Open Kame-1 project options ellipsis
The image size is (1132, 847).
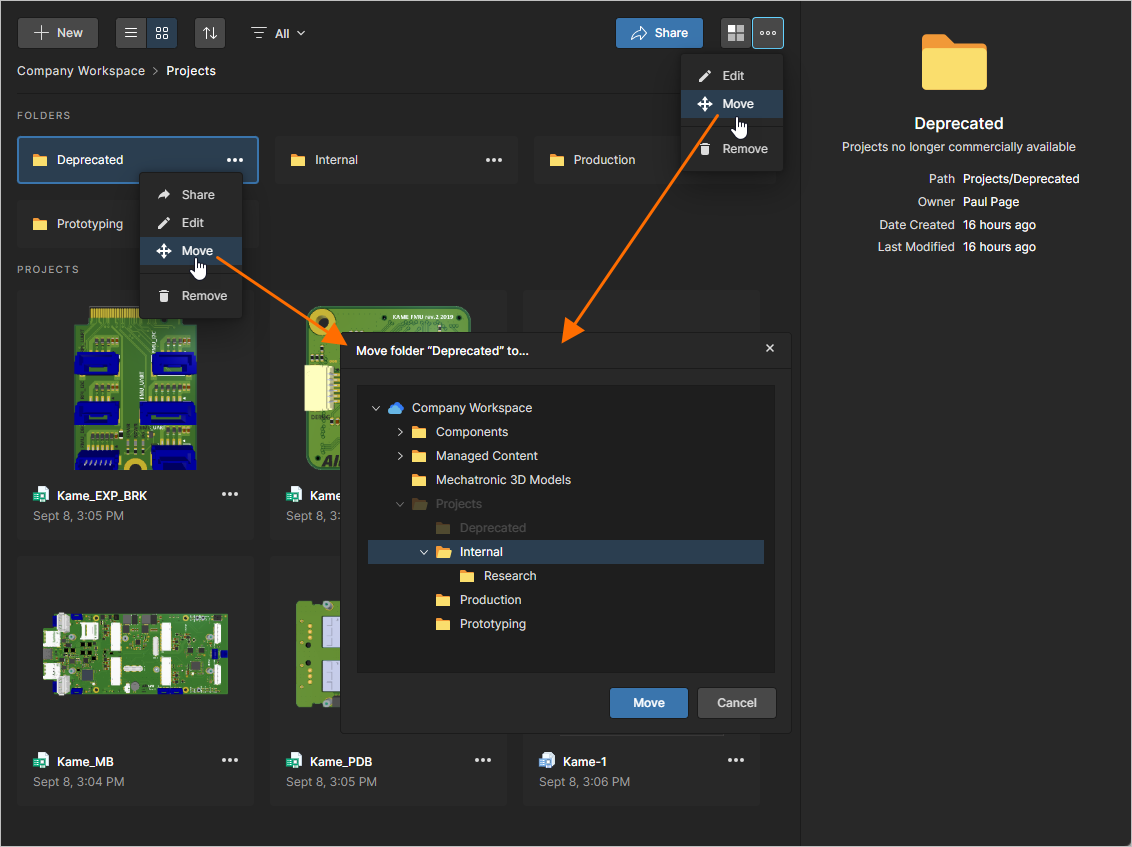pos(736,760)
